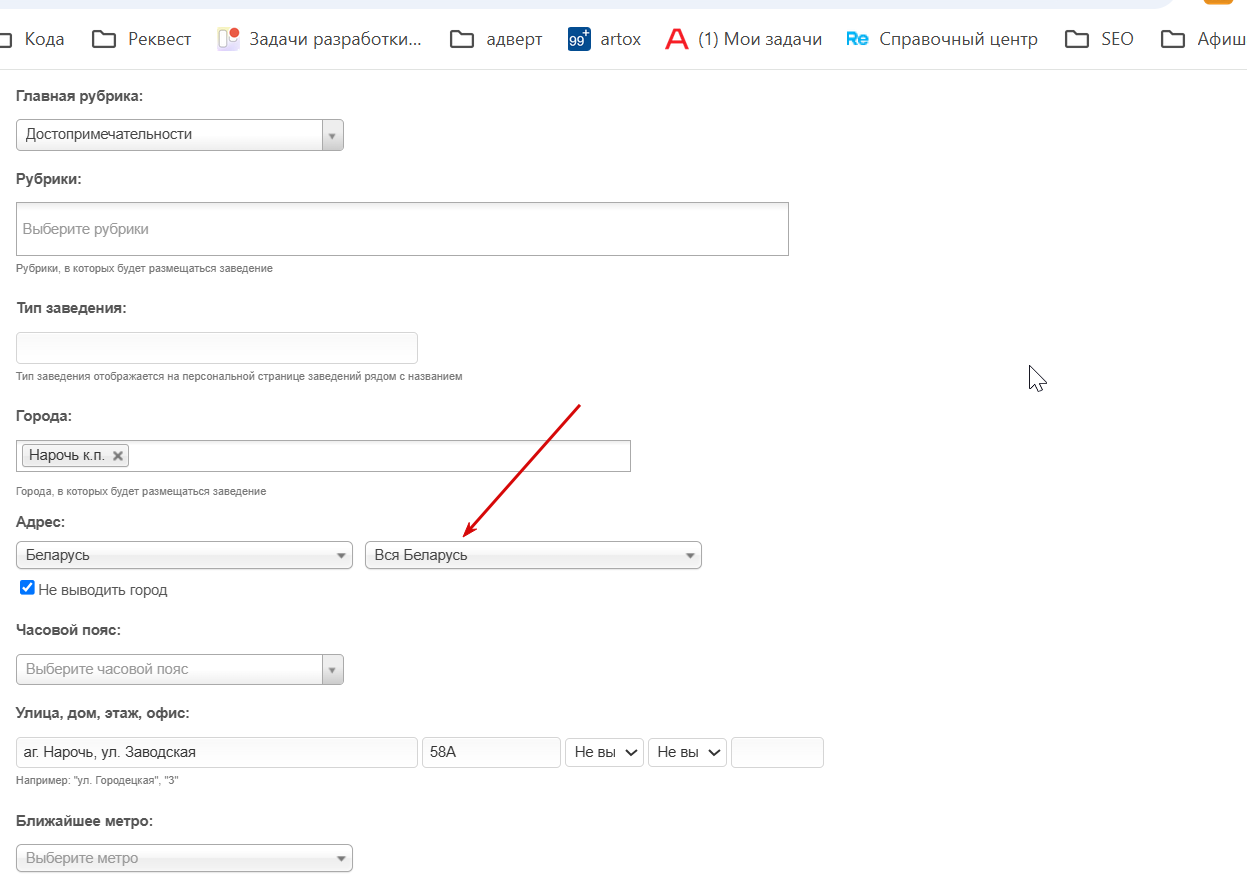Screen dimensions: 1247x881
Task: Open the Беларусь country dropdown
Action: pos(185,555)
